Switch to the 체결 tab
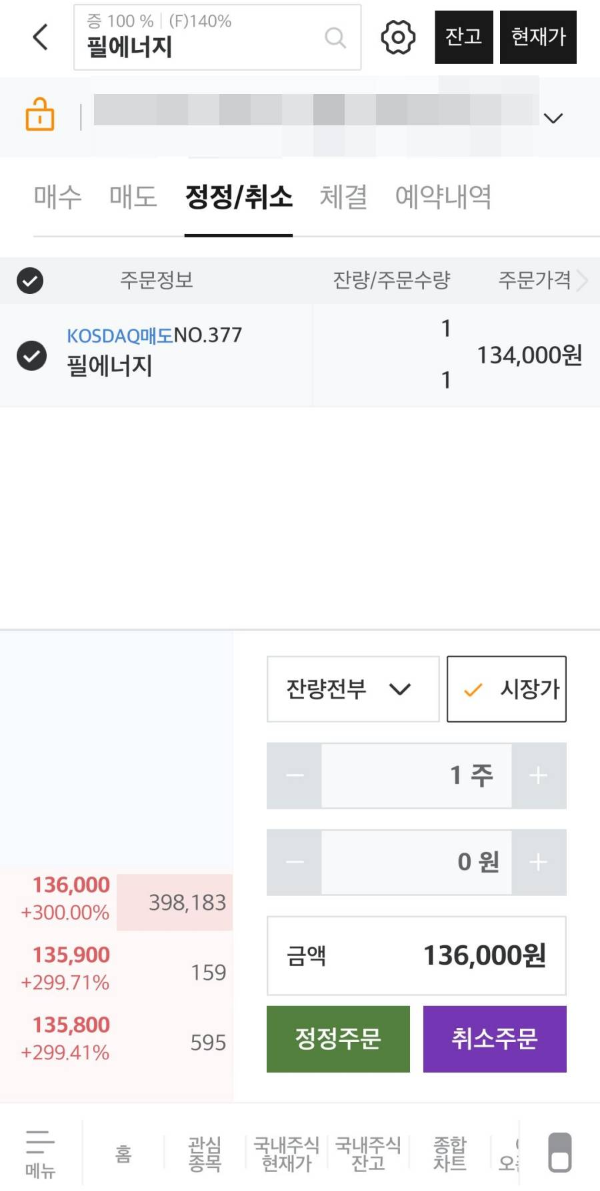This screenshot has width=600, height=1191. tap(343, 197)
